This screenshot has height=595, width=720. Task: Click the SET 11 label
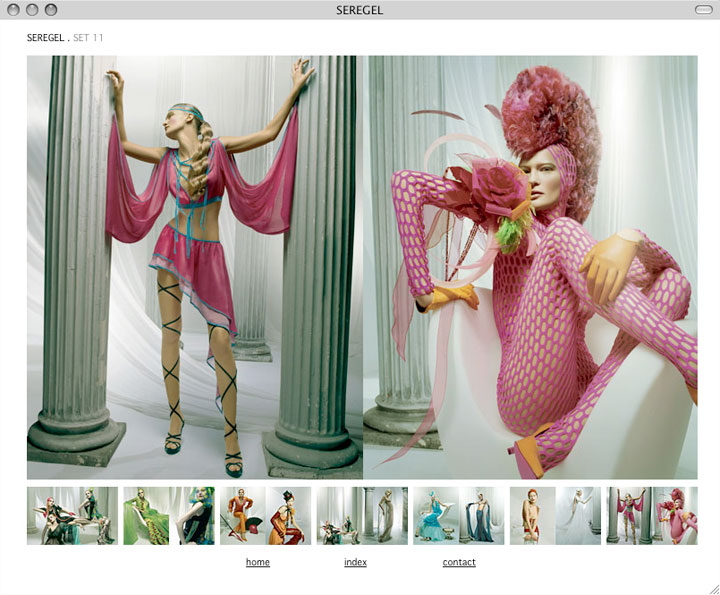pyautogui.click(x=88, y=38)
